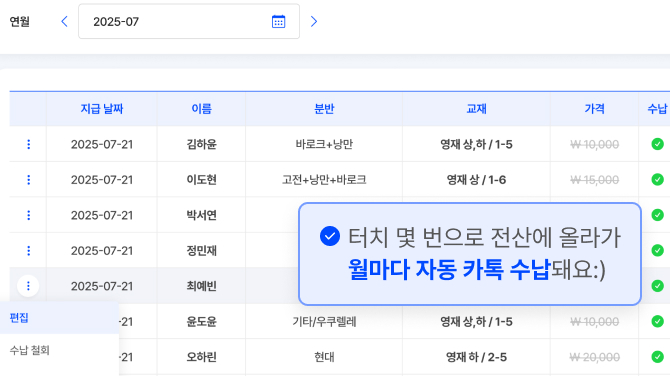Select 수납 철회 in the context menu

(59, 350)
